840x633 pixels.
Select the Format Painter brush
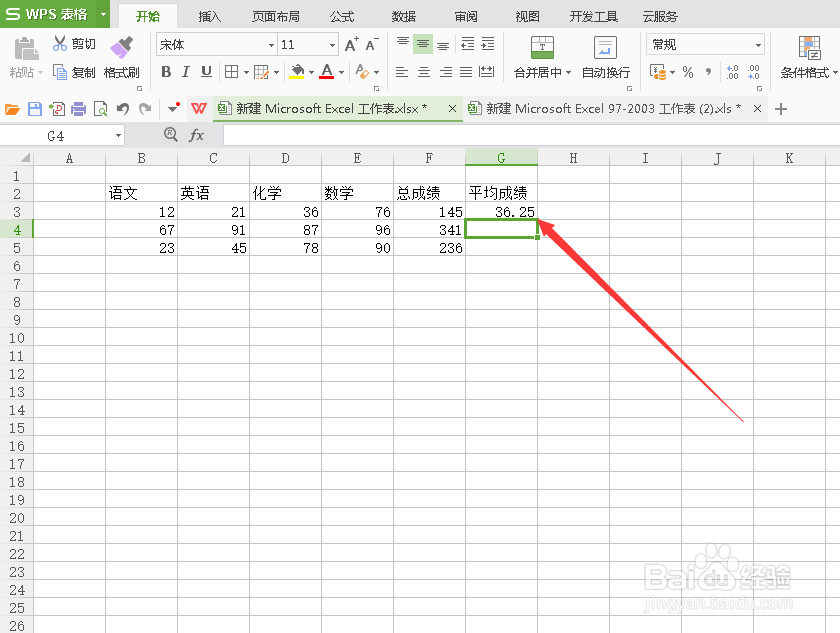pyautogui.click(x=122, y=48)
